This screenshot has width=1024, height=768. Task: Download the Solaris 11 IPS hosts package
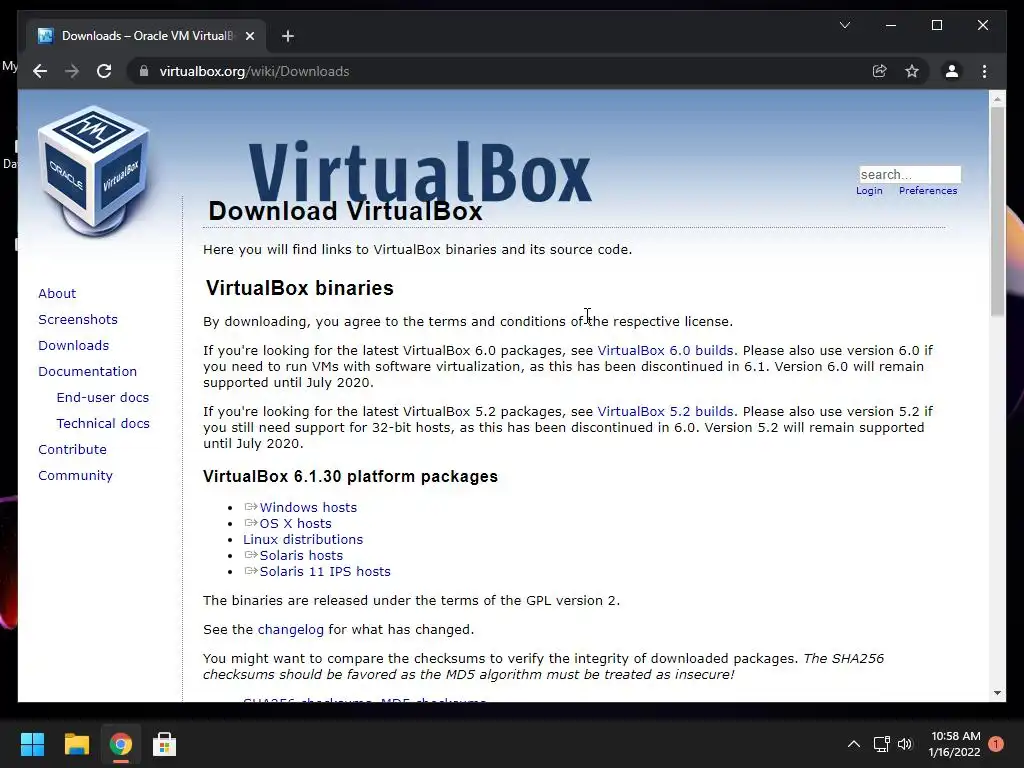pyautogui.click(x=325, y=571)
